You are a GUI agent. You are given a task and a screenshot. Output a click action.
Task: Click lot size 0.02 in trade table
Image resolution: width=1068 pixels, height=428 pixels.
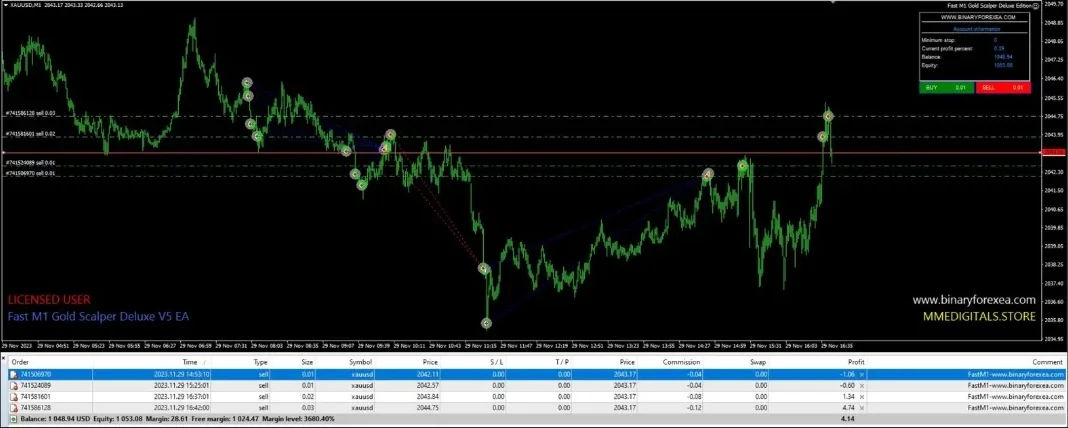point(309,396)
